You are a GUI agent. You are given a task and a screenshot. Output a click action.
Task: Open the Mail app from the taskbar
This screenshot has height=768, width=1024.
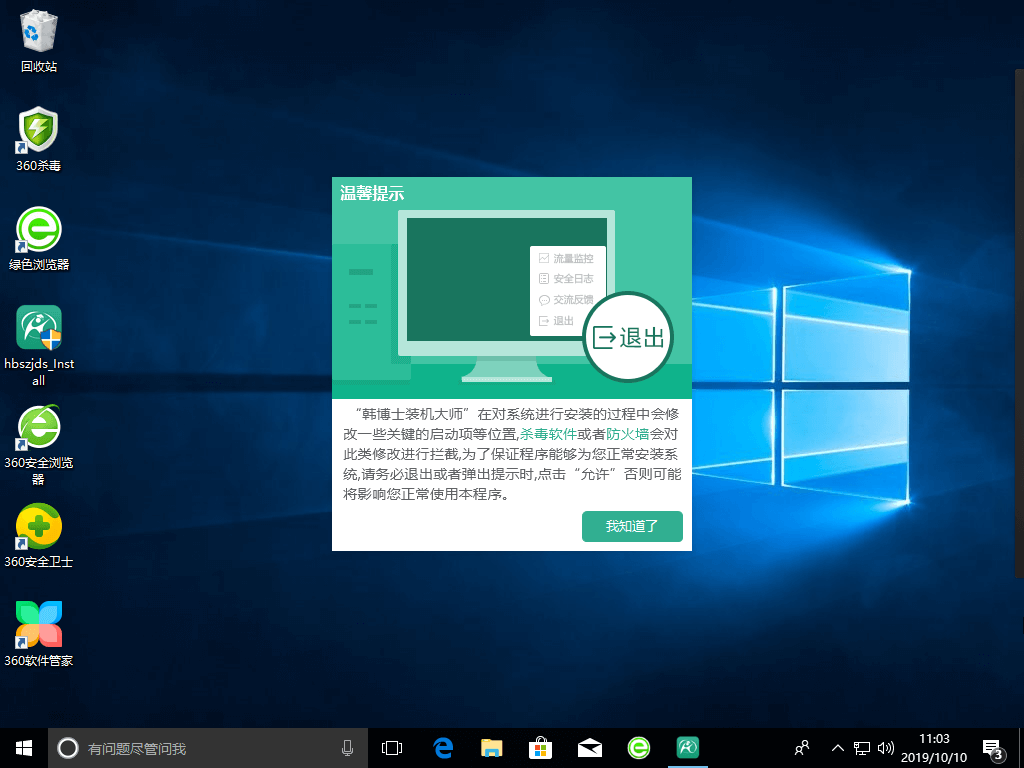(589, 747)
